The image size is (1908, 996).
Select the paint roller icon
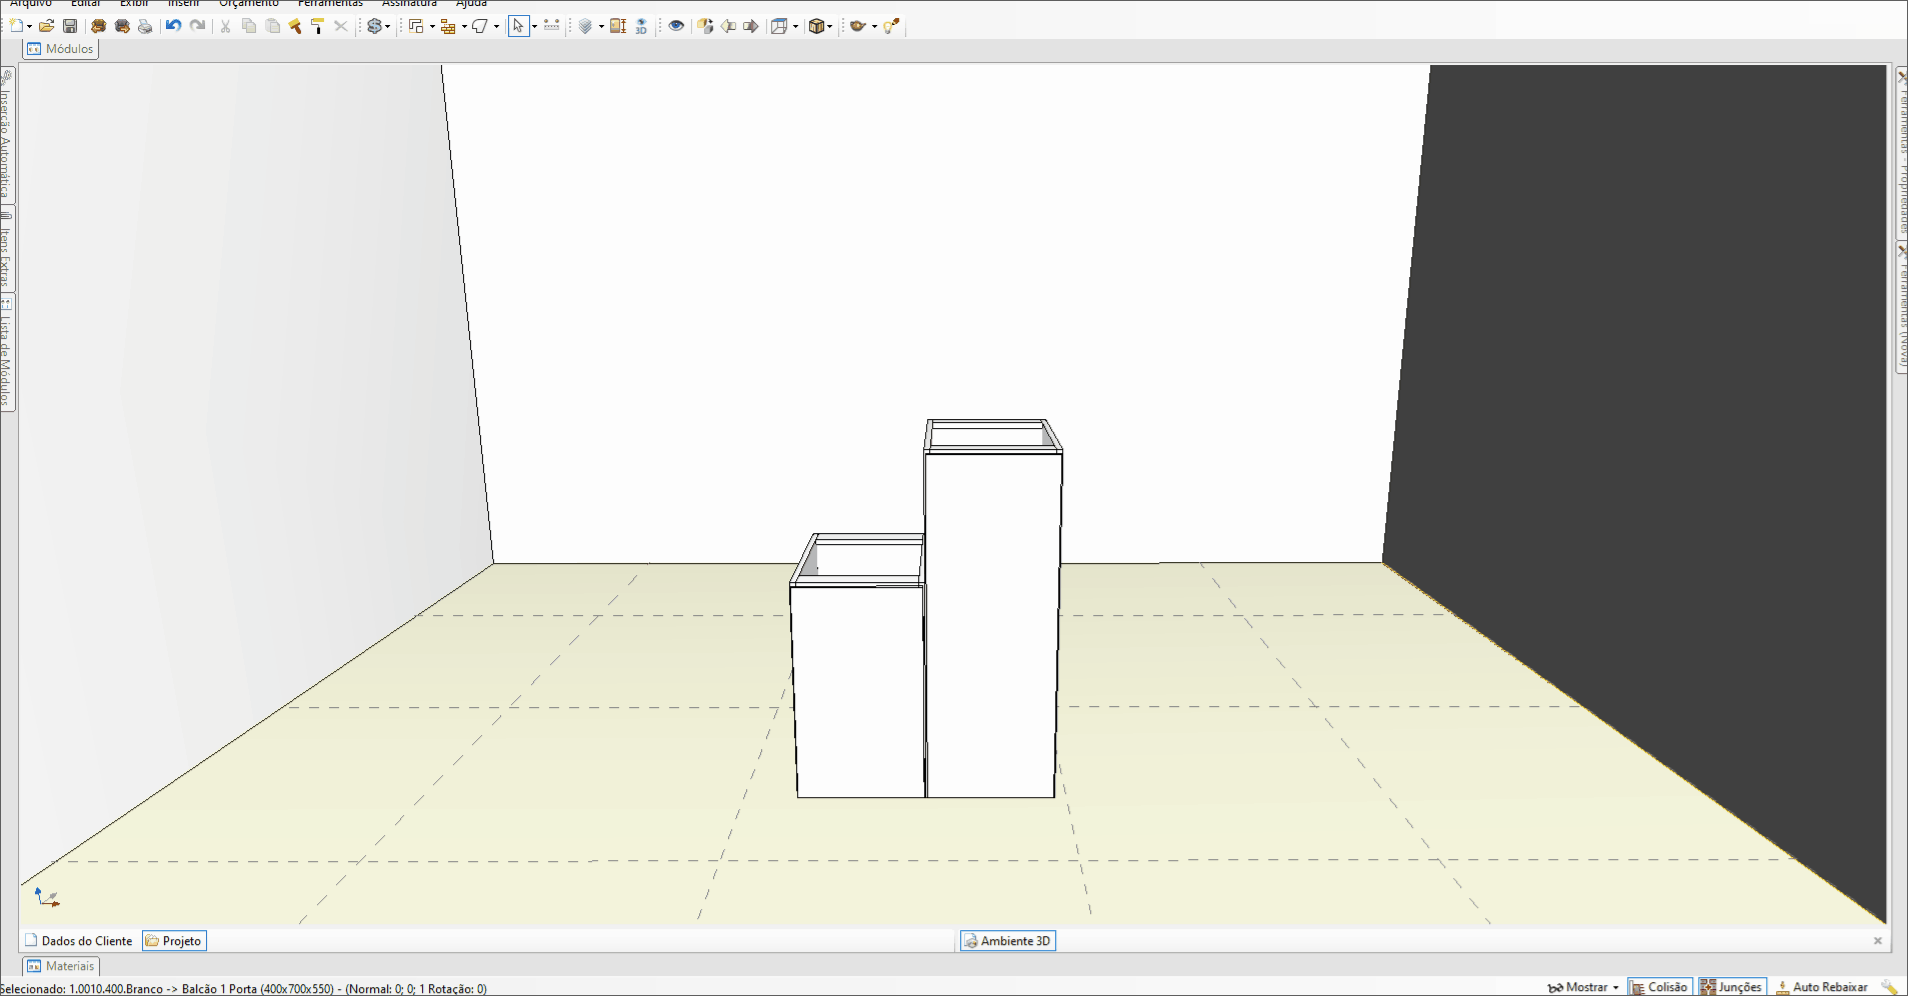pos(318,26)
